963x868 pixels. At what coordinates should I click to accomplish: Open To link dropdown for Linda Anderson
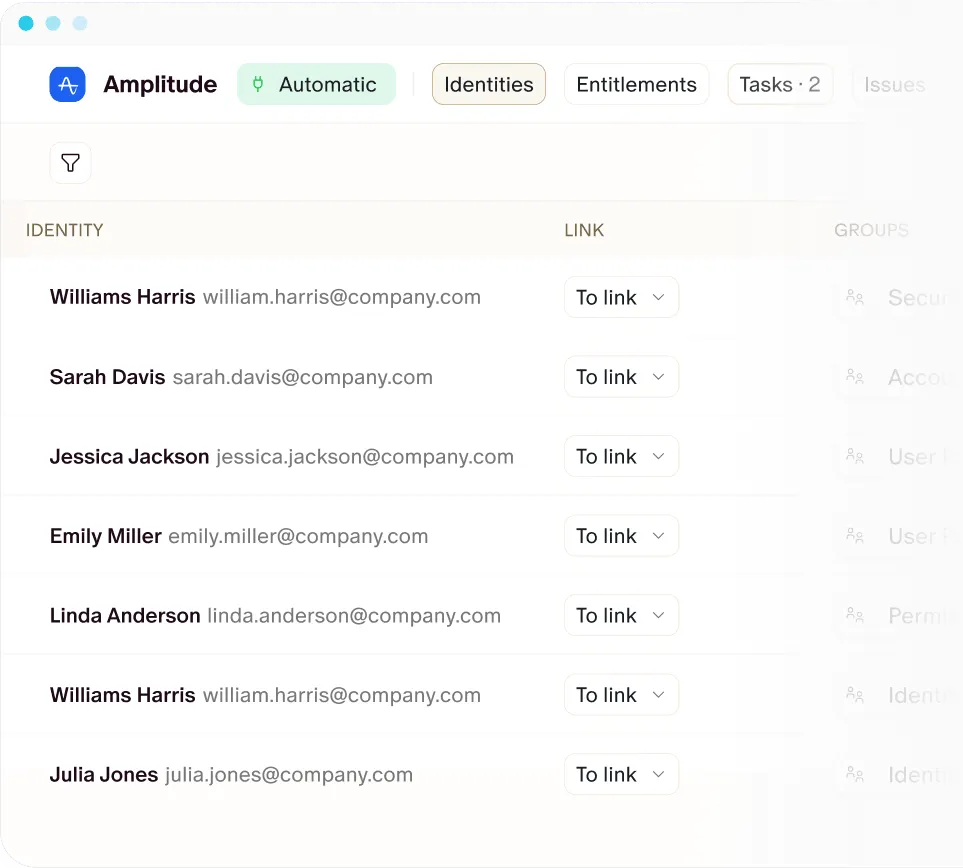(622, 615)
